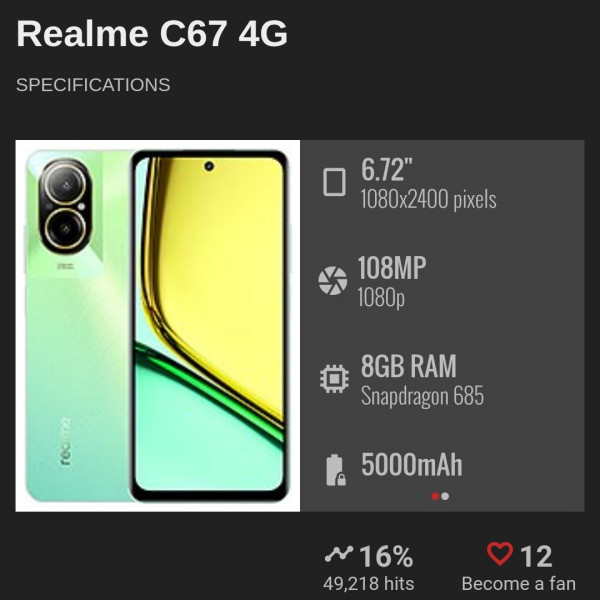Click the 5000mAh battery spec text
The image size is (600, 600).
[412, 465]
